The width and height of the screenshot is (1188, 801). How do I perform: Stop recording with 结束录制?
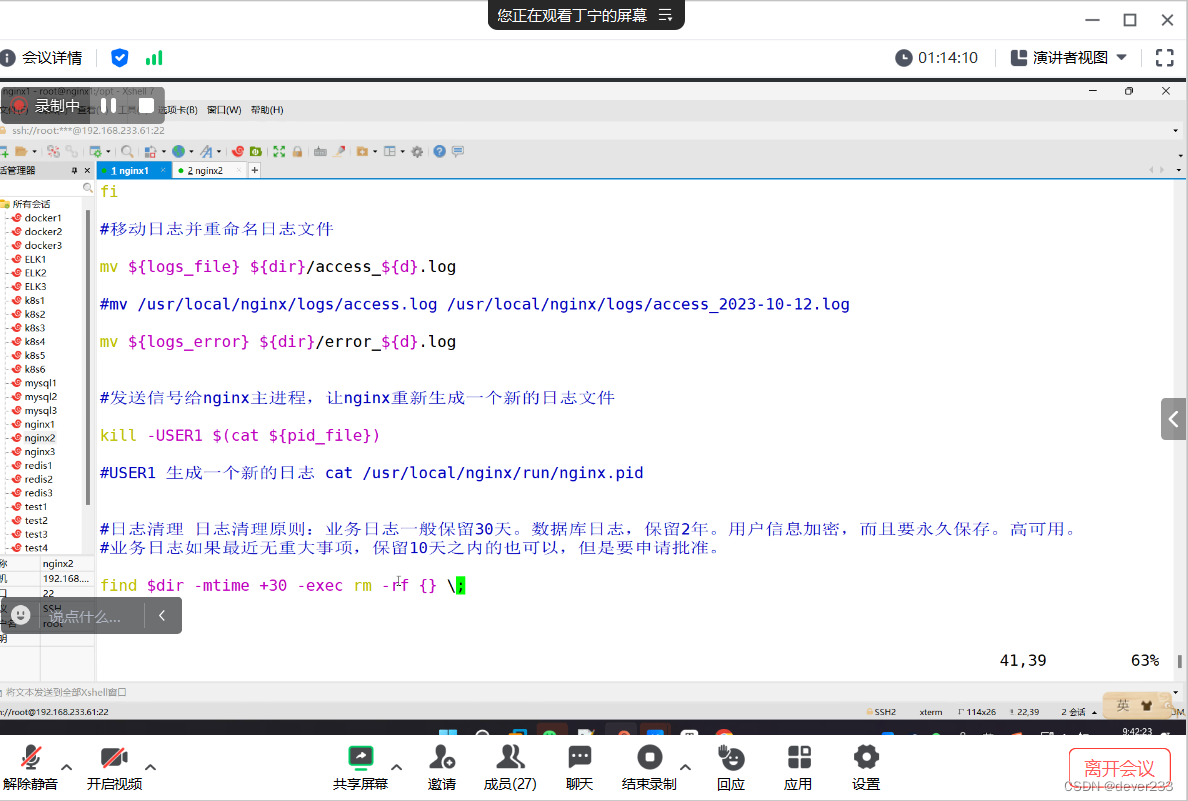(x=649, y=767)
